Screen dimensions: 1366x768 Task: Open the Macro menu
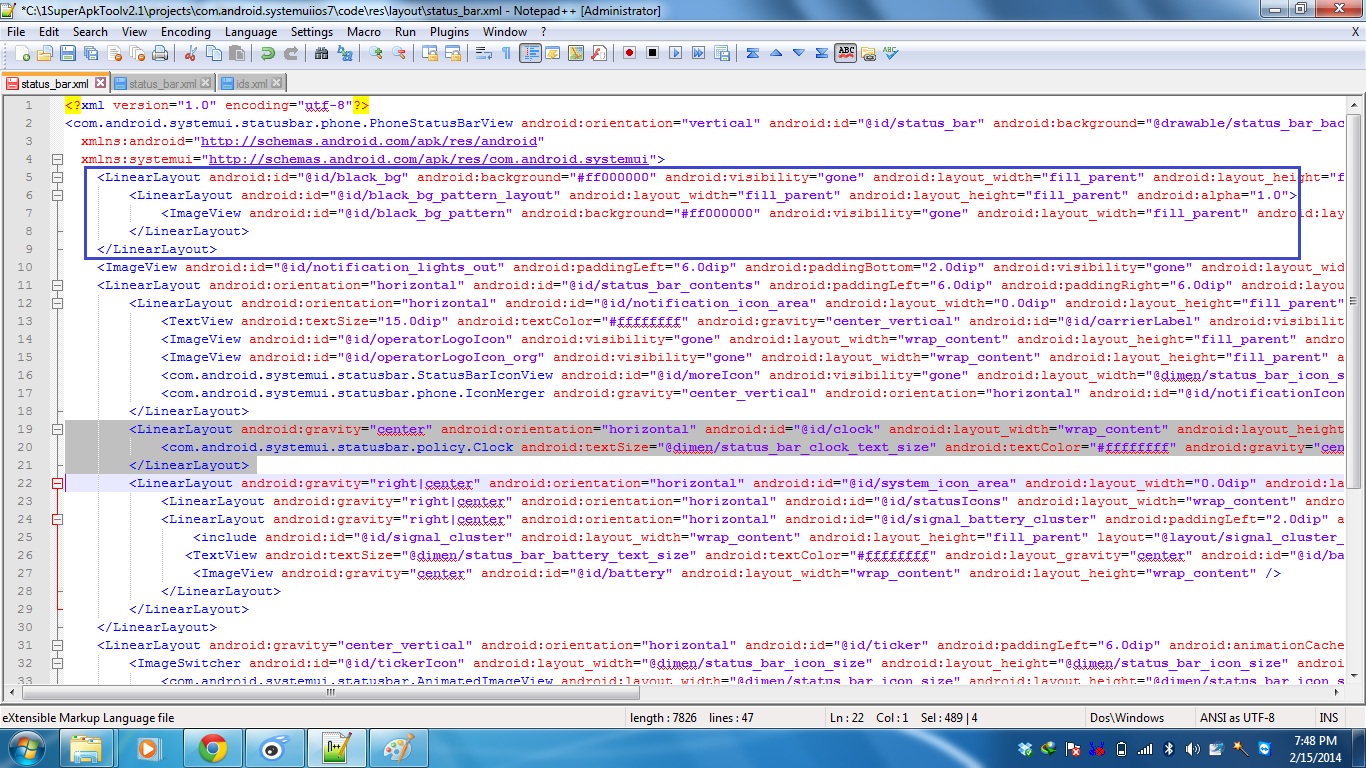[364, 31]
